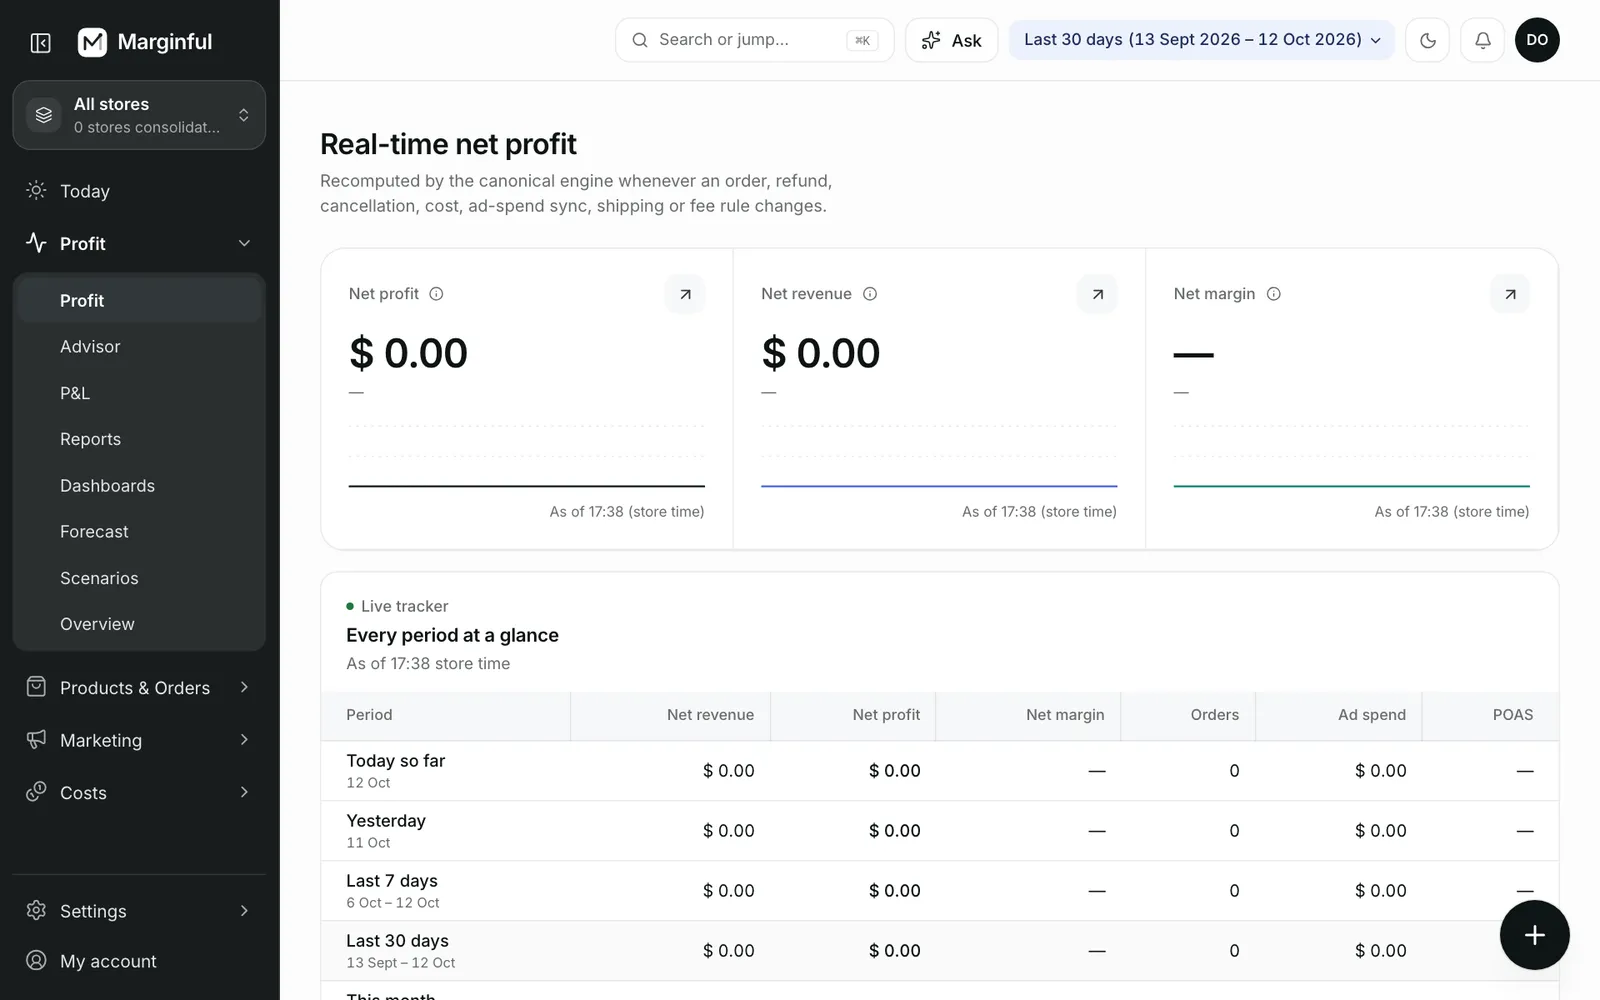Open the All stores switcher
The width and height of the screenshot is (1600, 1000).
pos(139,115)
